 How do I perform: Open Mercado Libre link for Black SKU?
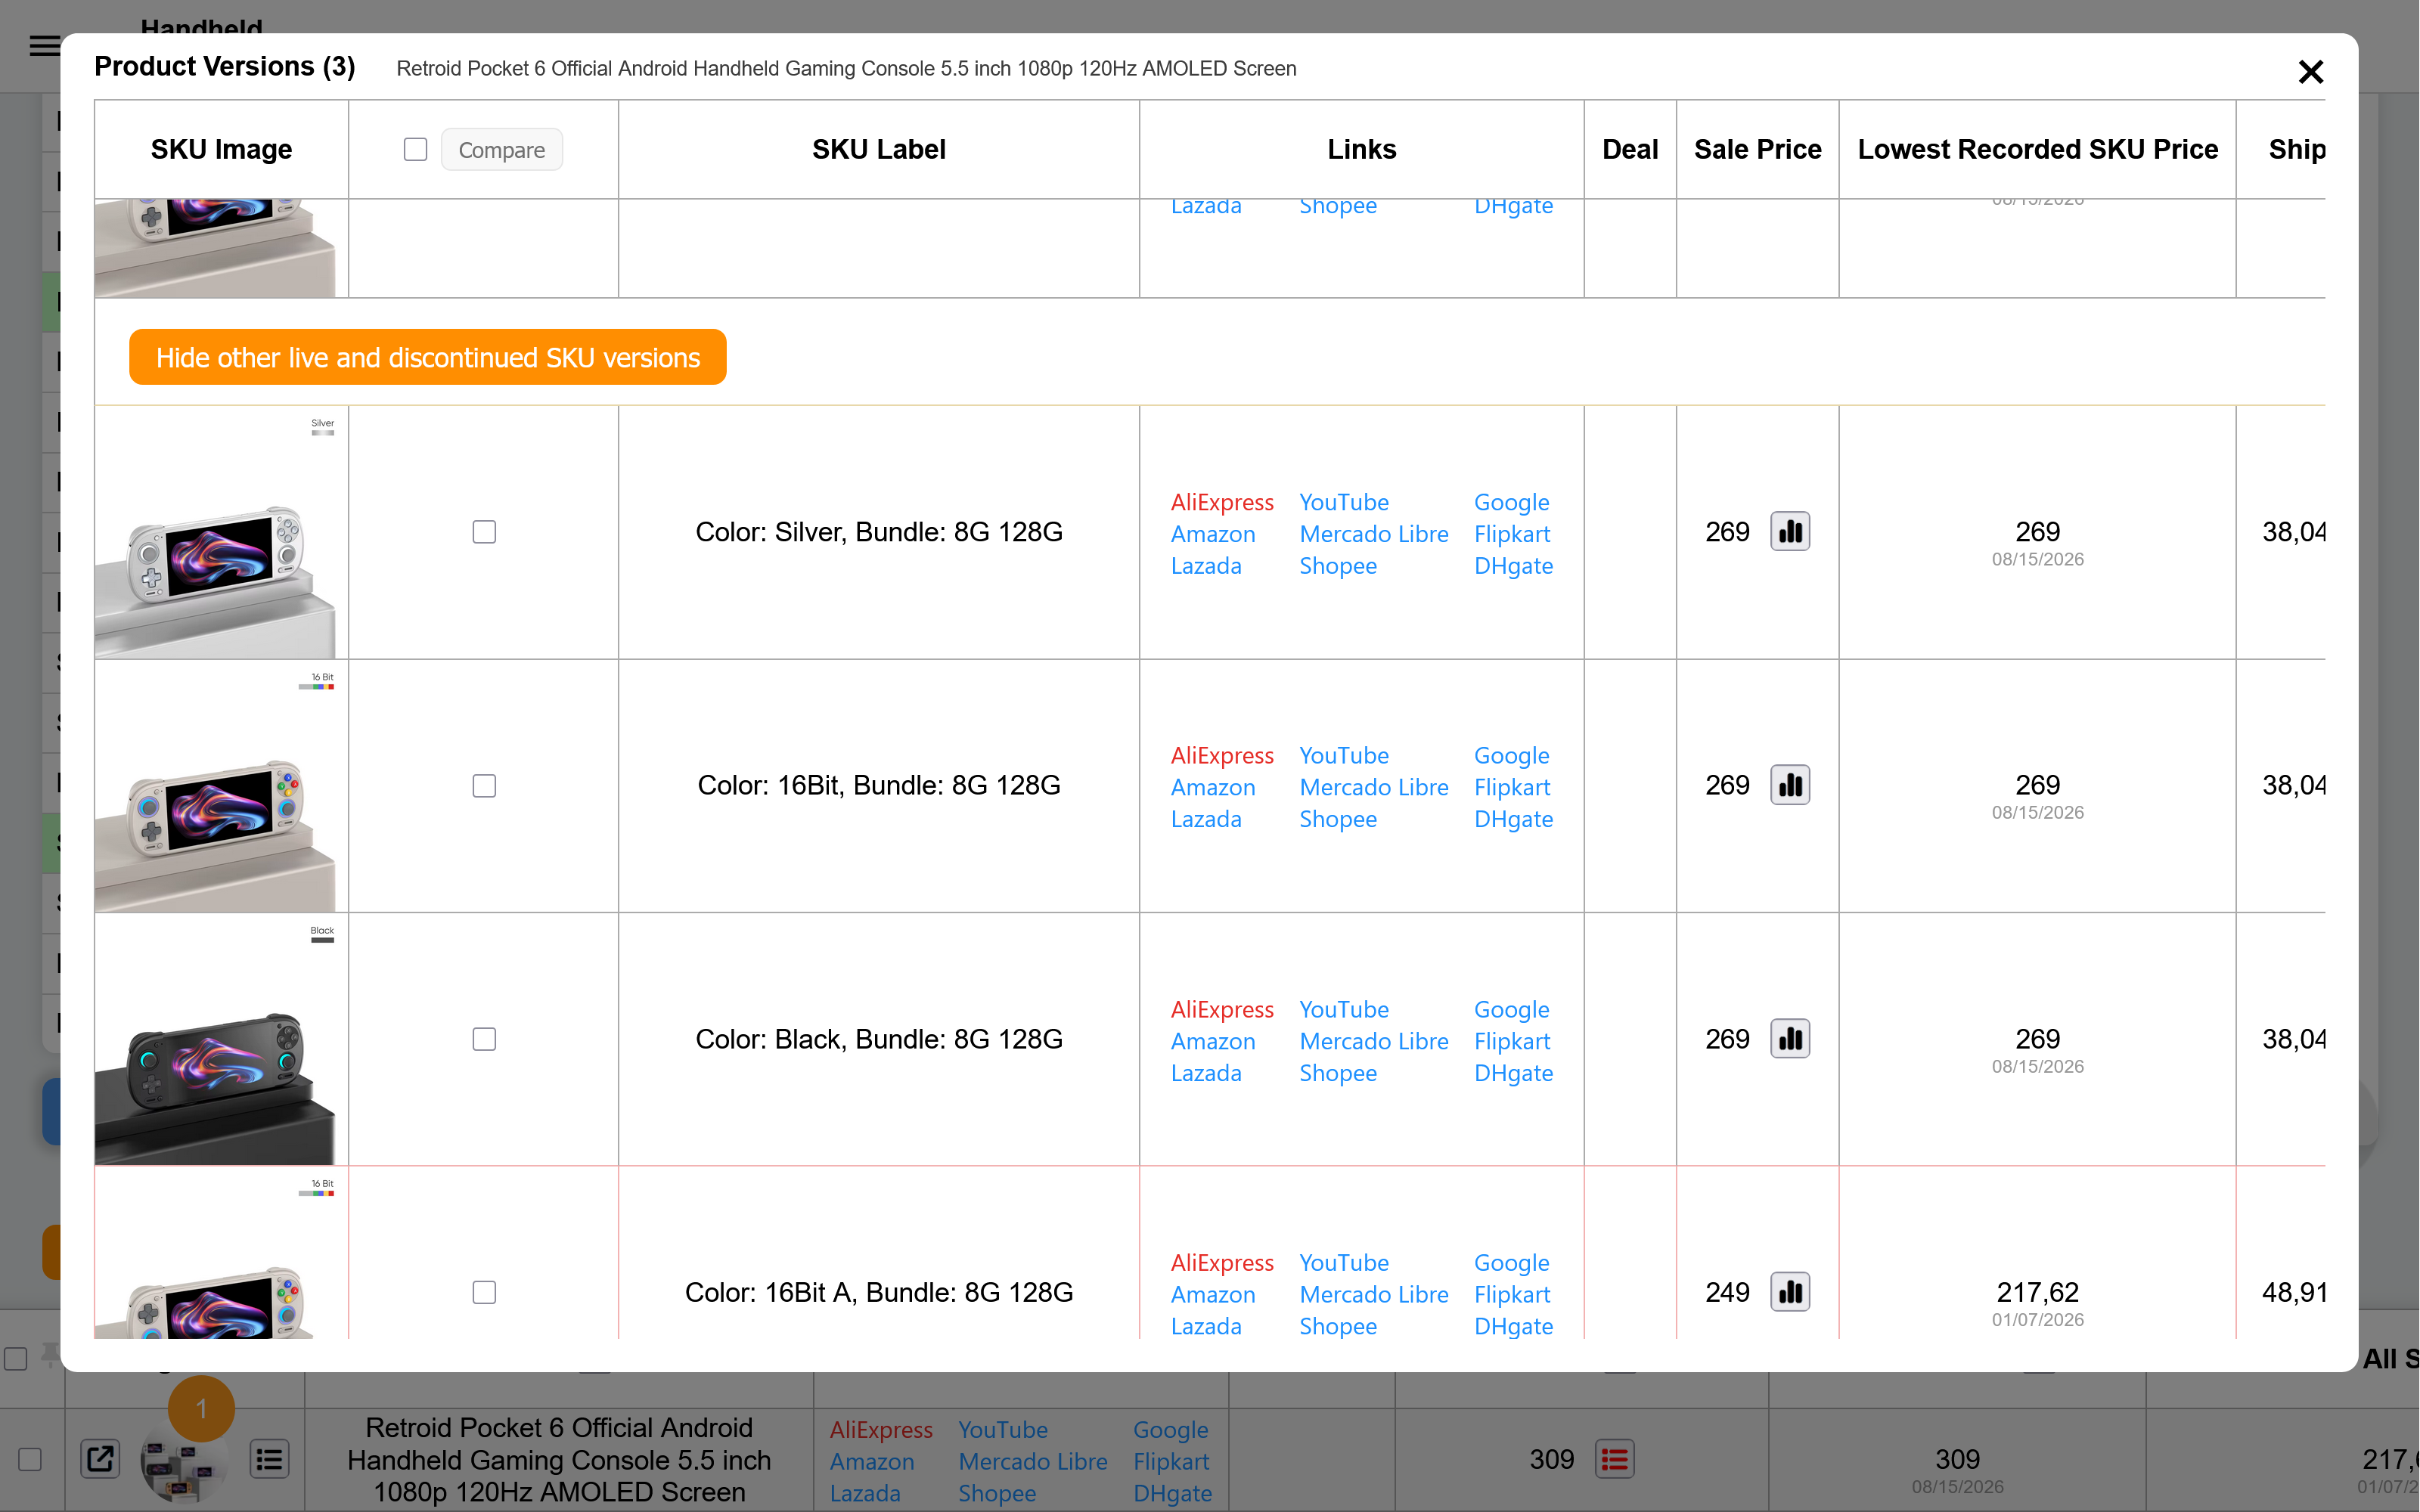pyautogui.click(x=1374, y=1041)
